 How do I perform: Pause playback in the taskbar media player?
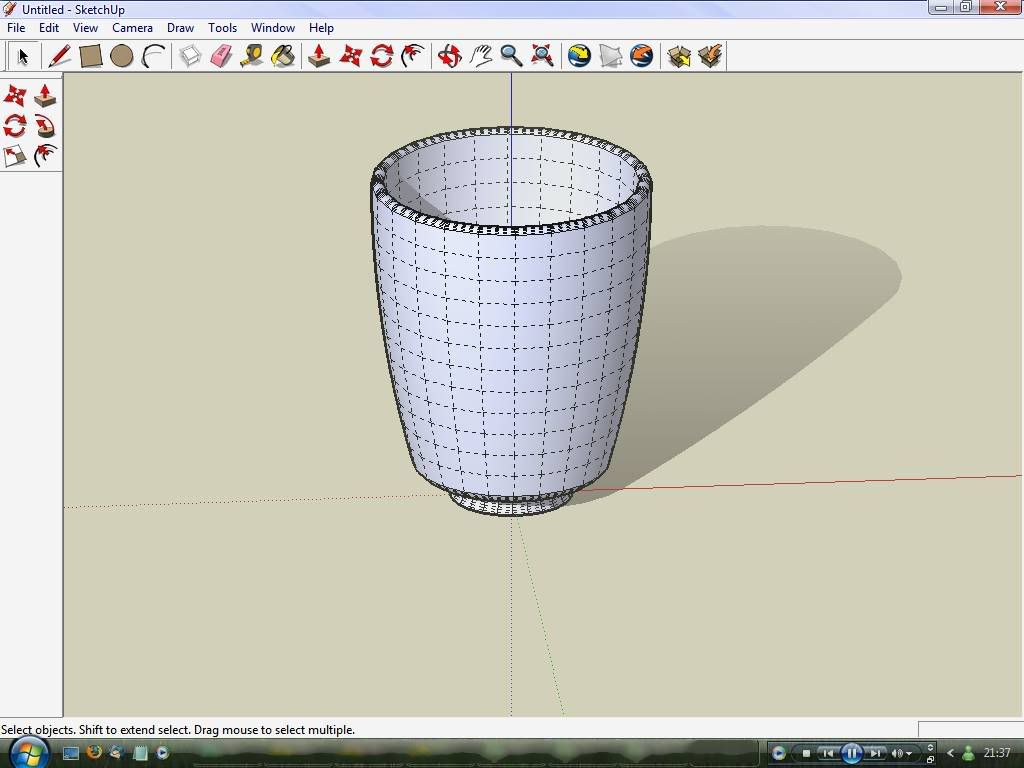(x=851, y=753)
